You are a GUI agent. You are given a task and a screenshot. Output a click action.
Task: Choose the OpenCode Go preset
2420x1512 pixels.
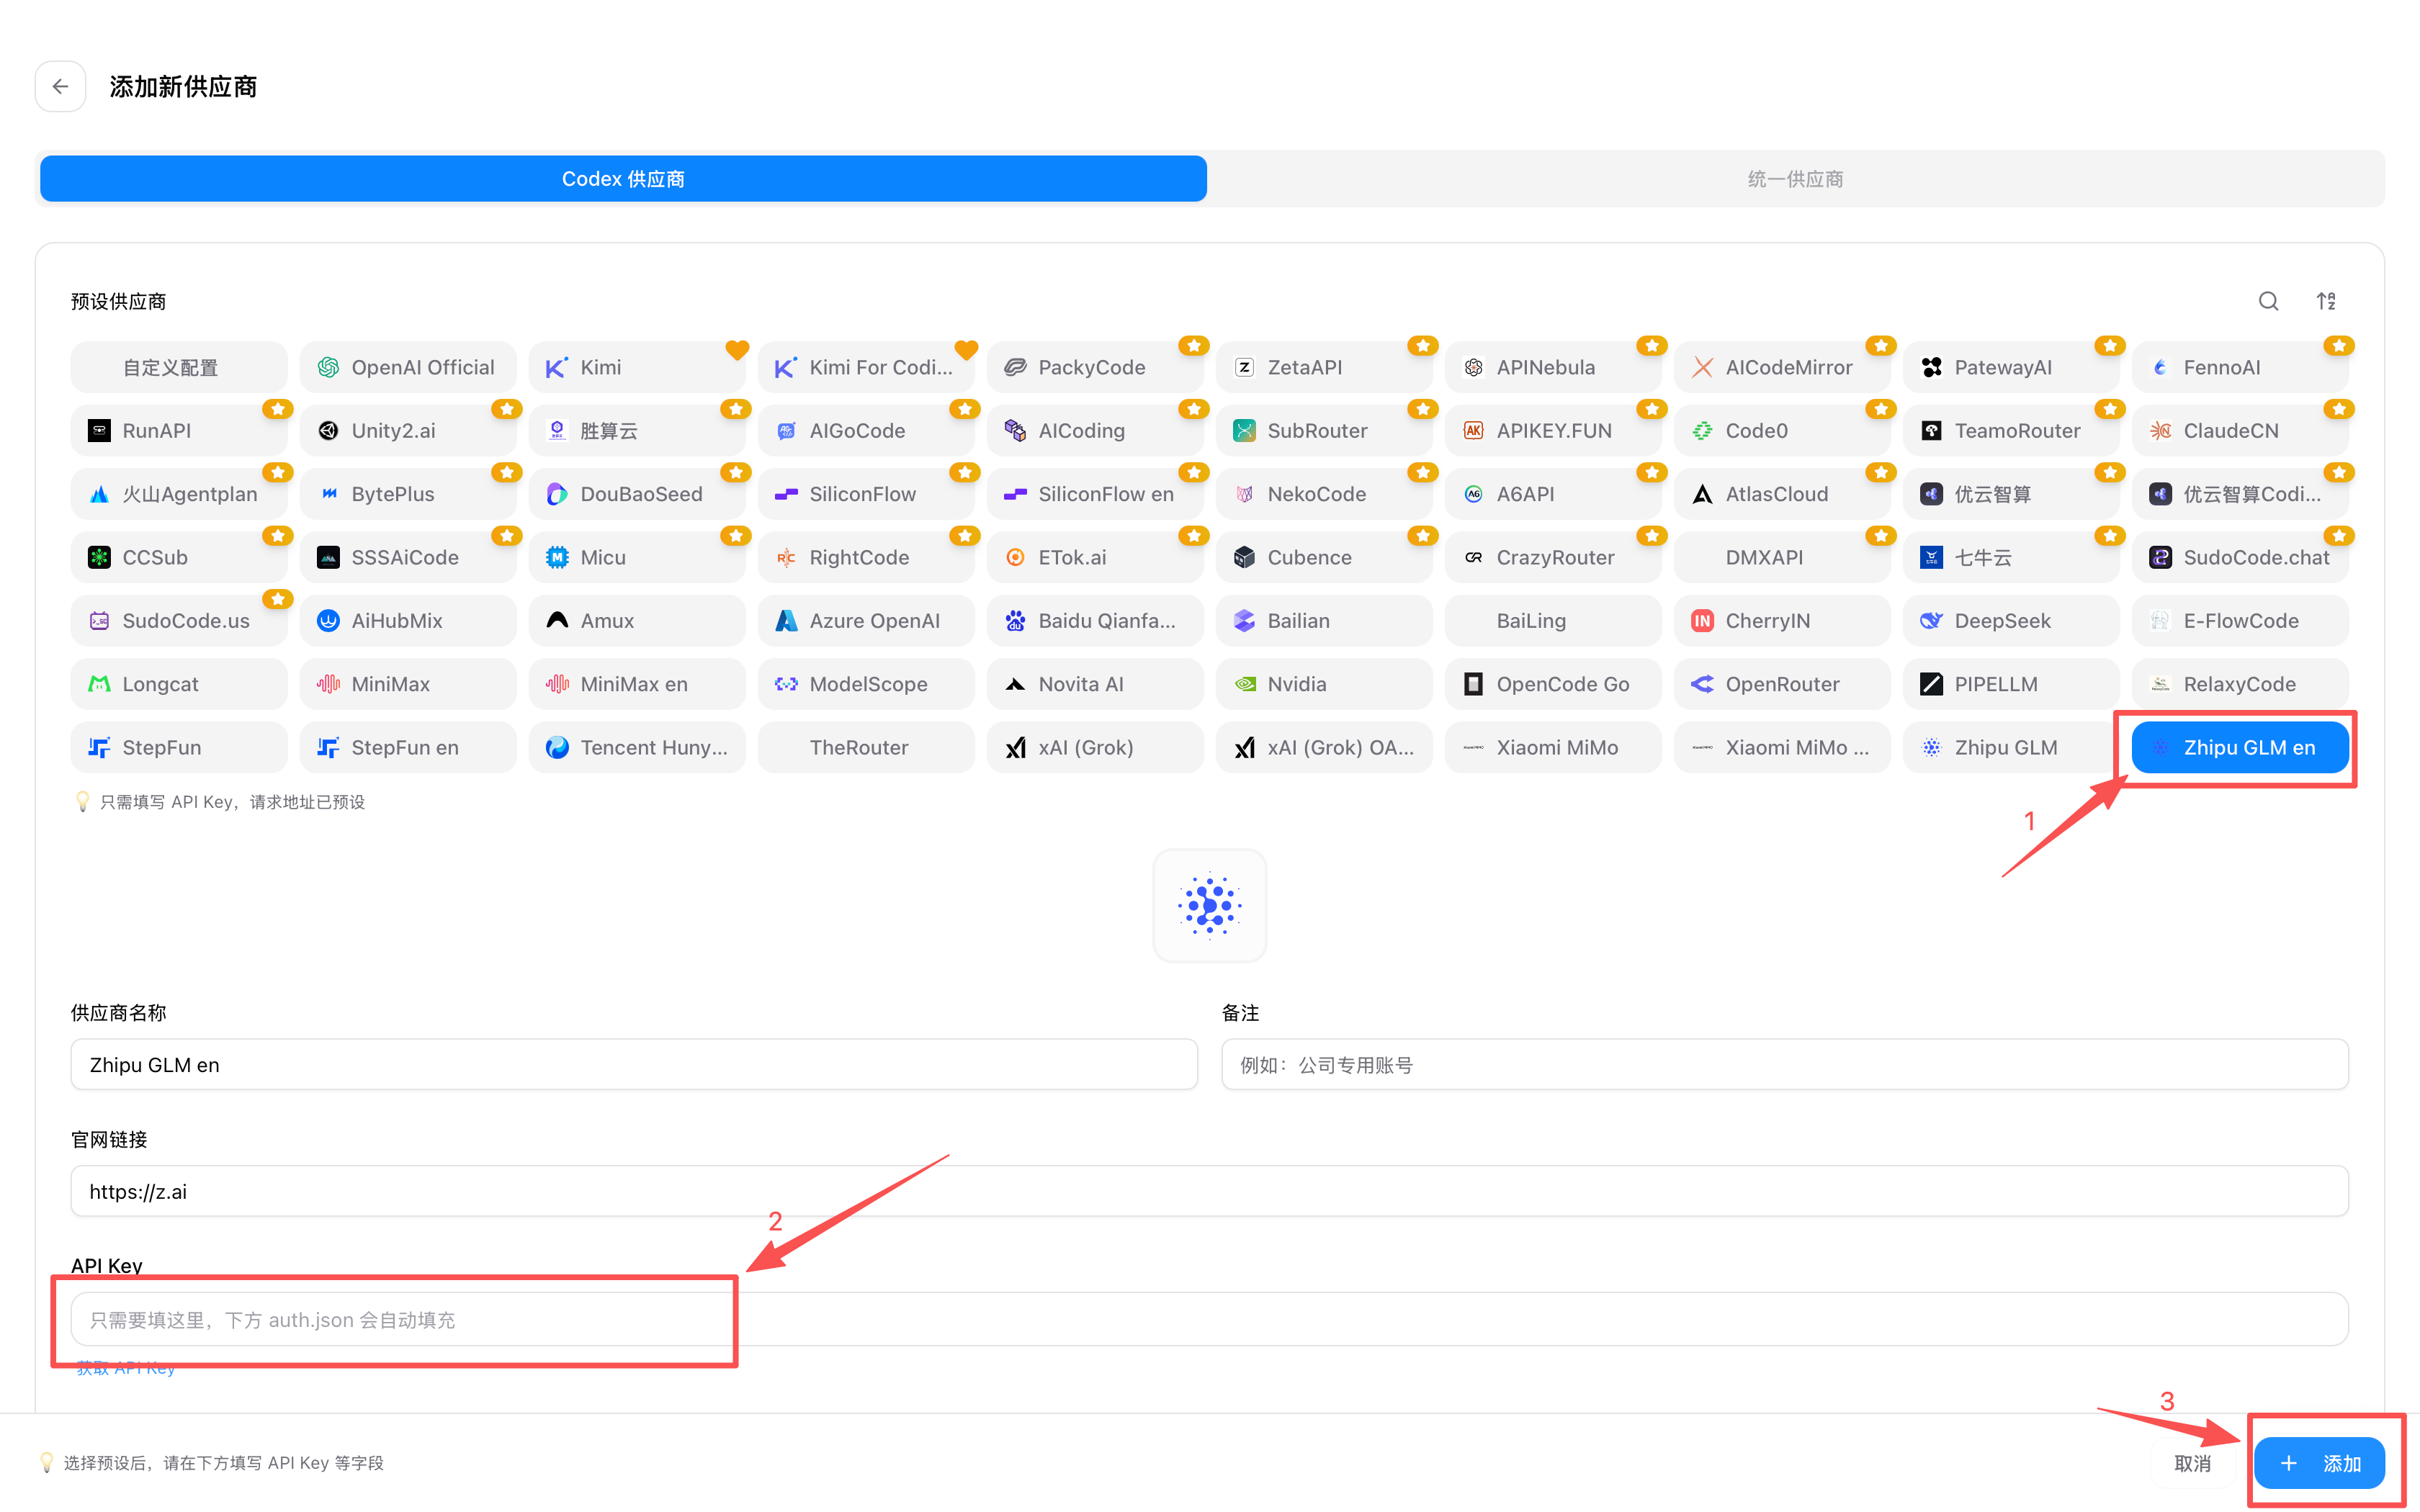[1553, 684]
